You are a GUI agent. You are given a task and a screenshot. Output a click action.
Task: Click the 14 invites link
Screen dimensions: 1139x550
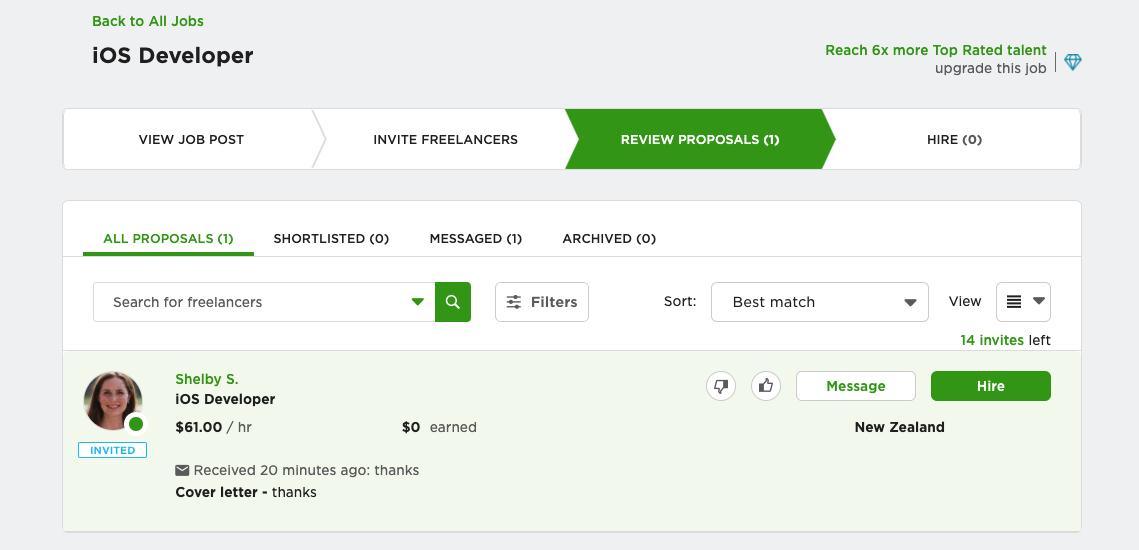[x=992, y=340]
